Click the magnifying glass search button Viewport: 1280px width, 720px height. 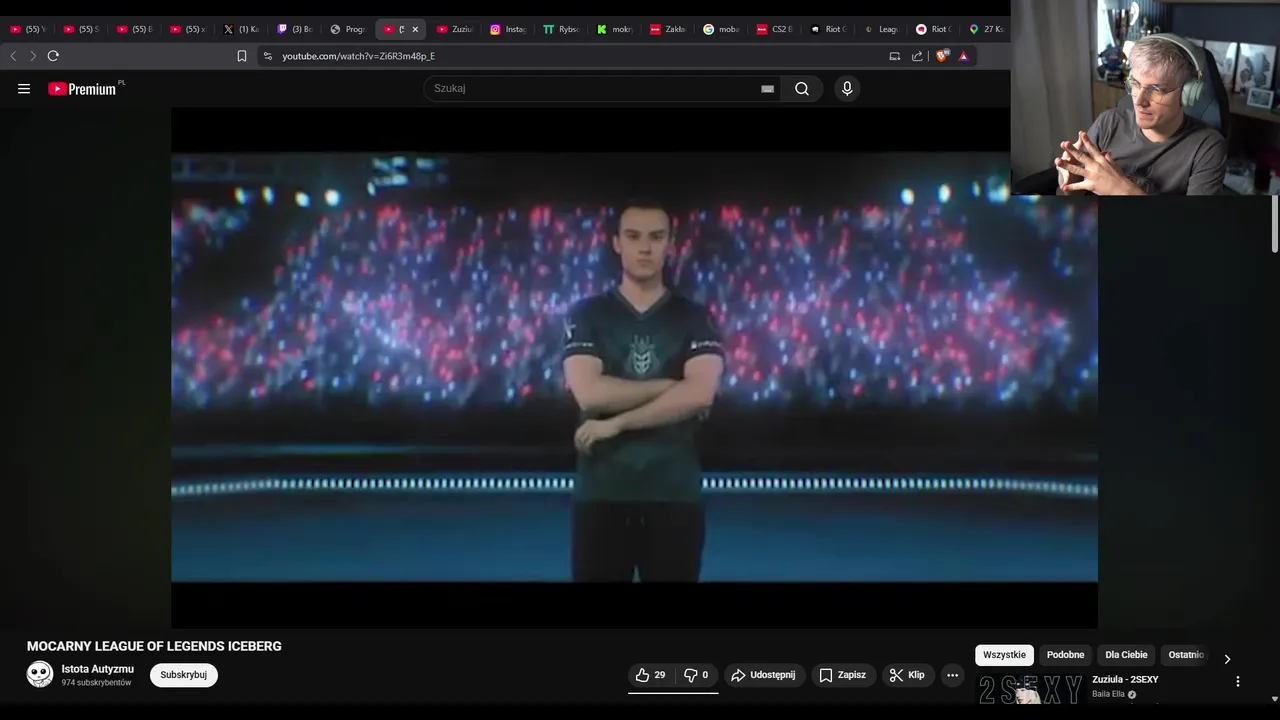coord(802,89)
